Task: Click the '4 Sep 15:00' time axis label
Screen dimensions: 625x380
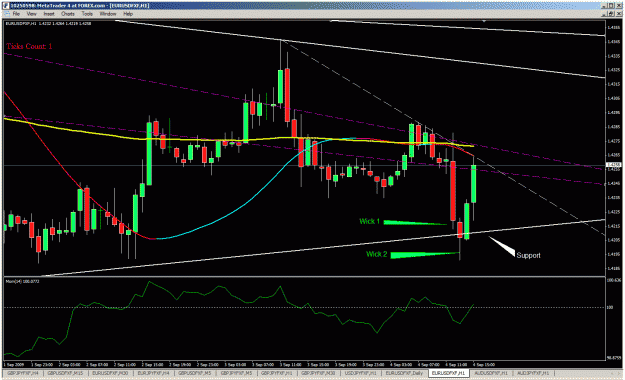Action: [483, 364]
